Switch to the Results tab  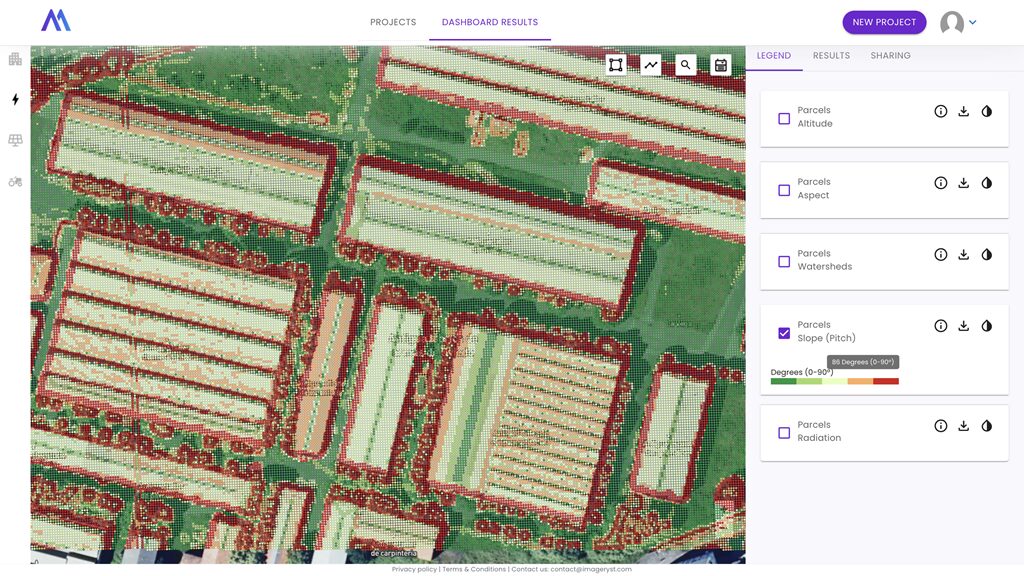click(831, 56)
